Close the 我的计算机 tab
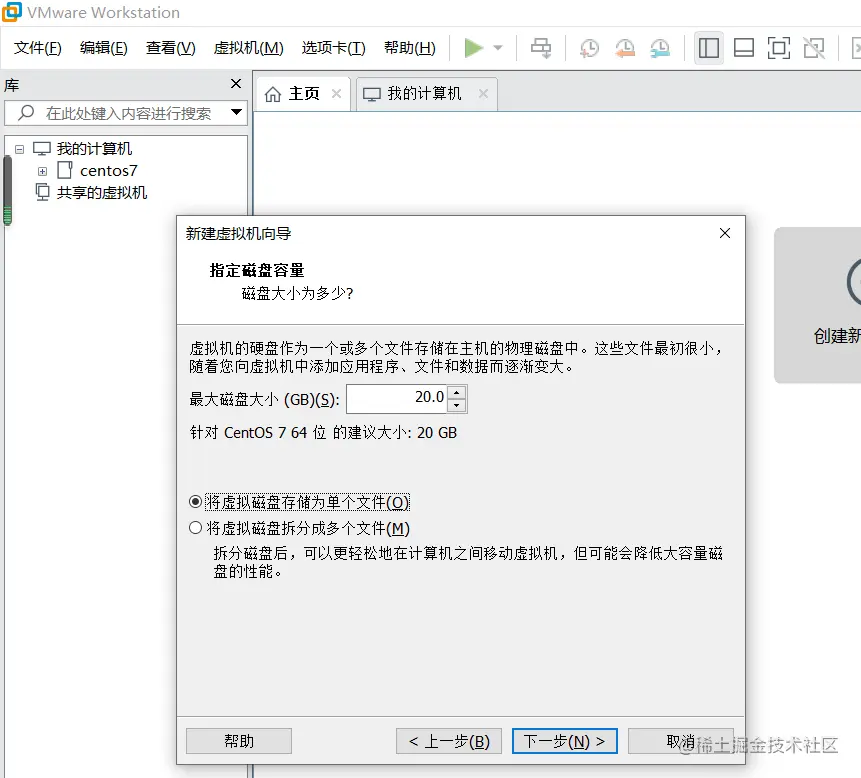 [483, 94]
